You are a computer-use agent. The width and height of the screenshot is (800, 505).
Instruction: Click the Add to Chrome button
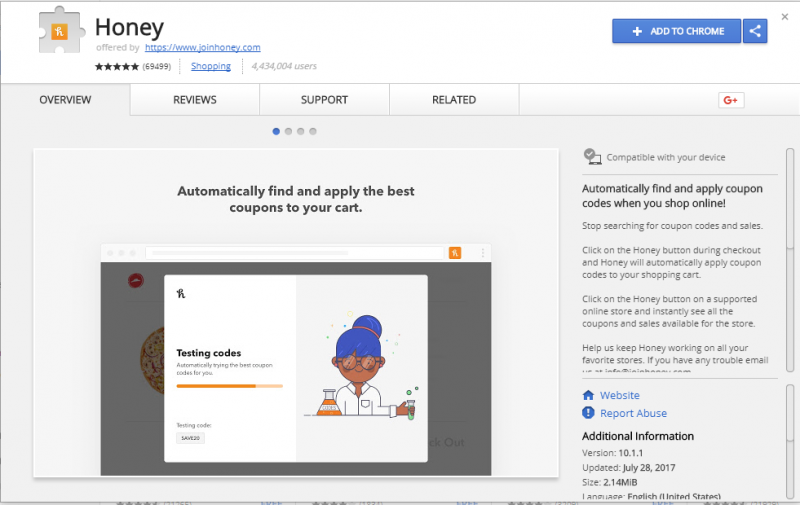point(677,31)
